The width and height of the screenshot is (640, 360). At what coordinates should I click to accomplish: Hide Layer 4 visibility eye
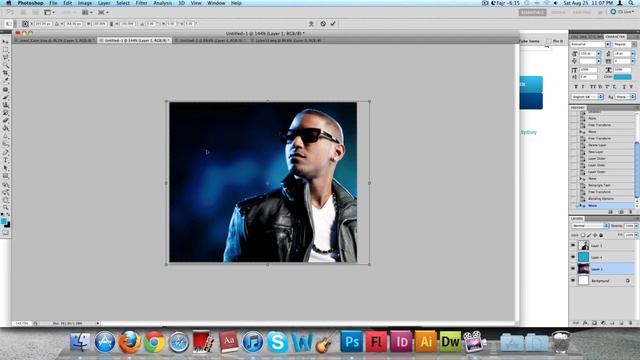[x=573, y=257]
